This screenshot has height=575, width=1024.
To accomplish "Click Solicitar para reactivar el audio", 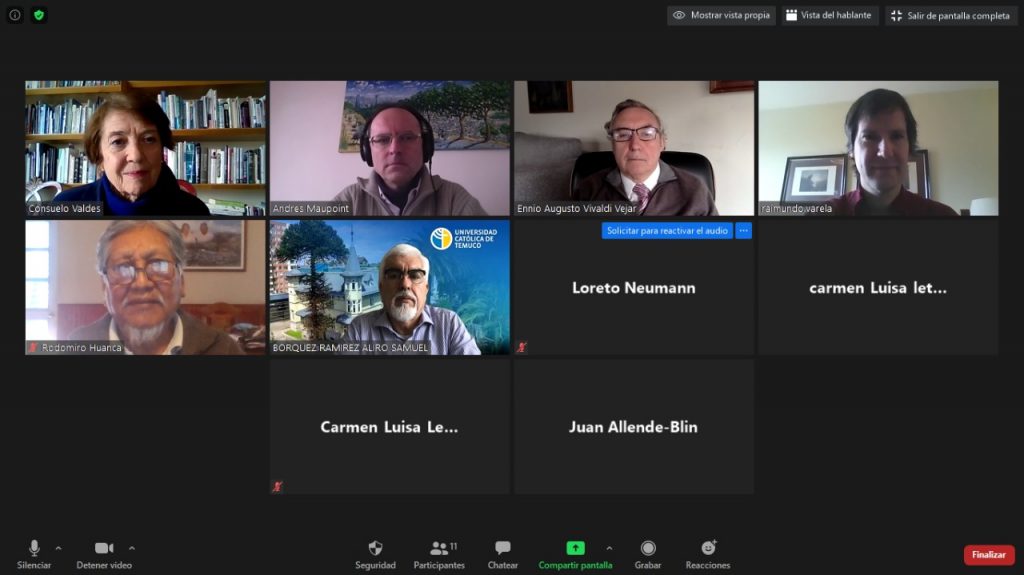I will point(667,231).
